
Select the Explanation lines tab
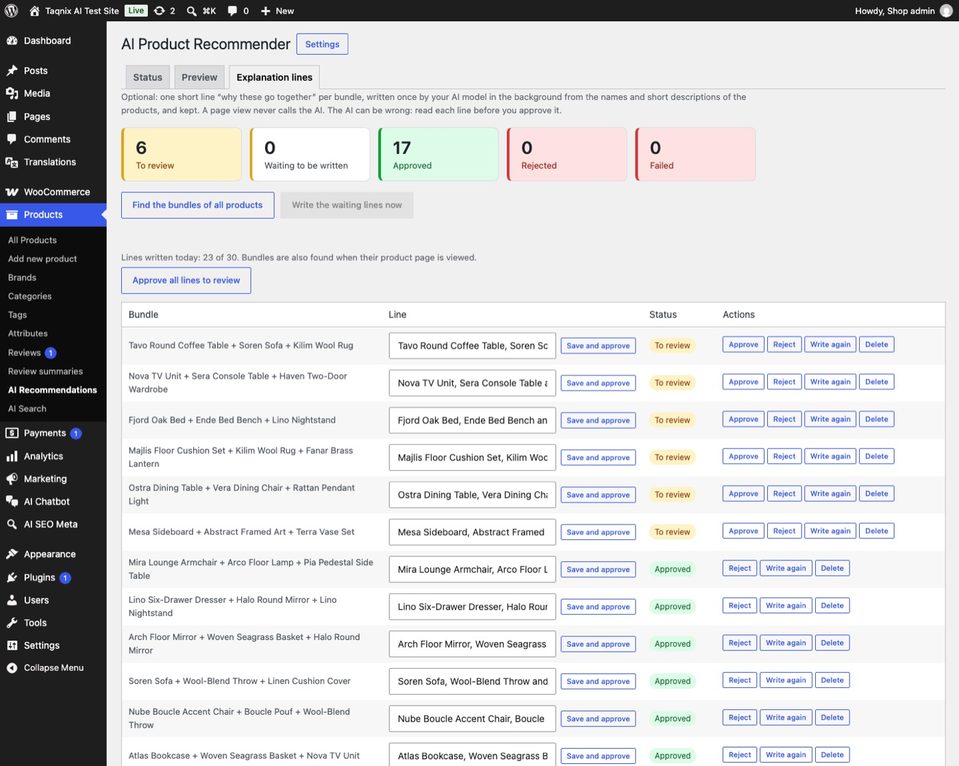pyautogui.click(x=274, y=77)
